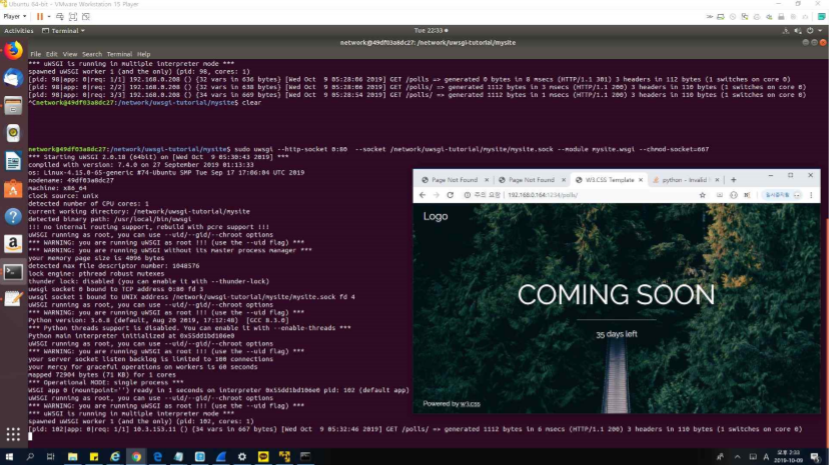
Task: Select the Terminal icon in the dock
Action: coord(13,272)
